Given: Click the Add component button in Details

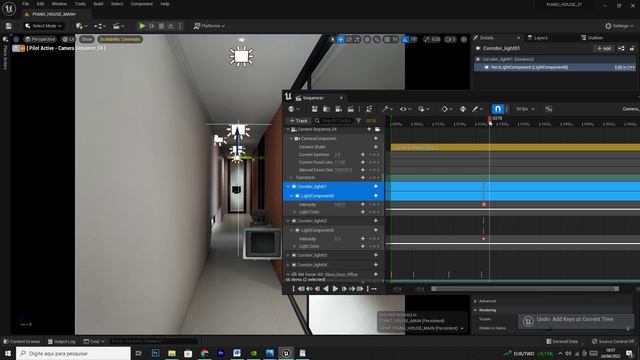Looking at the screenshot, I should (604, 48).
